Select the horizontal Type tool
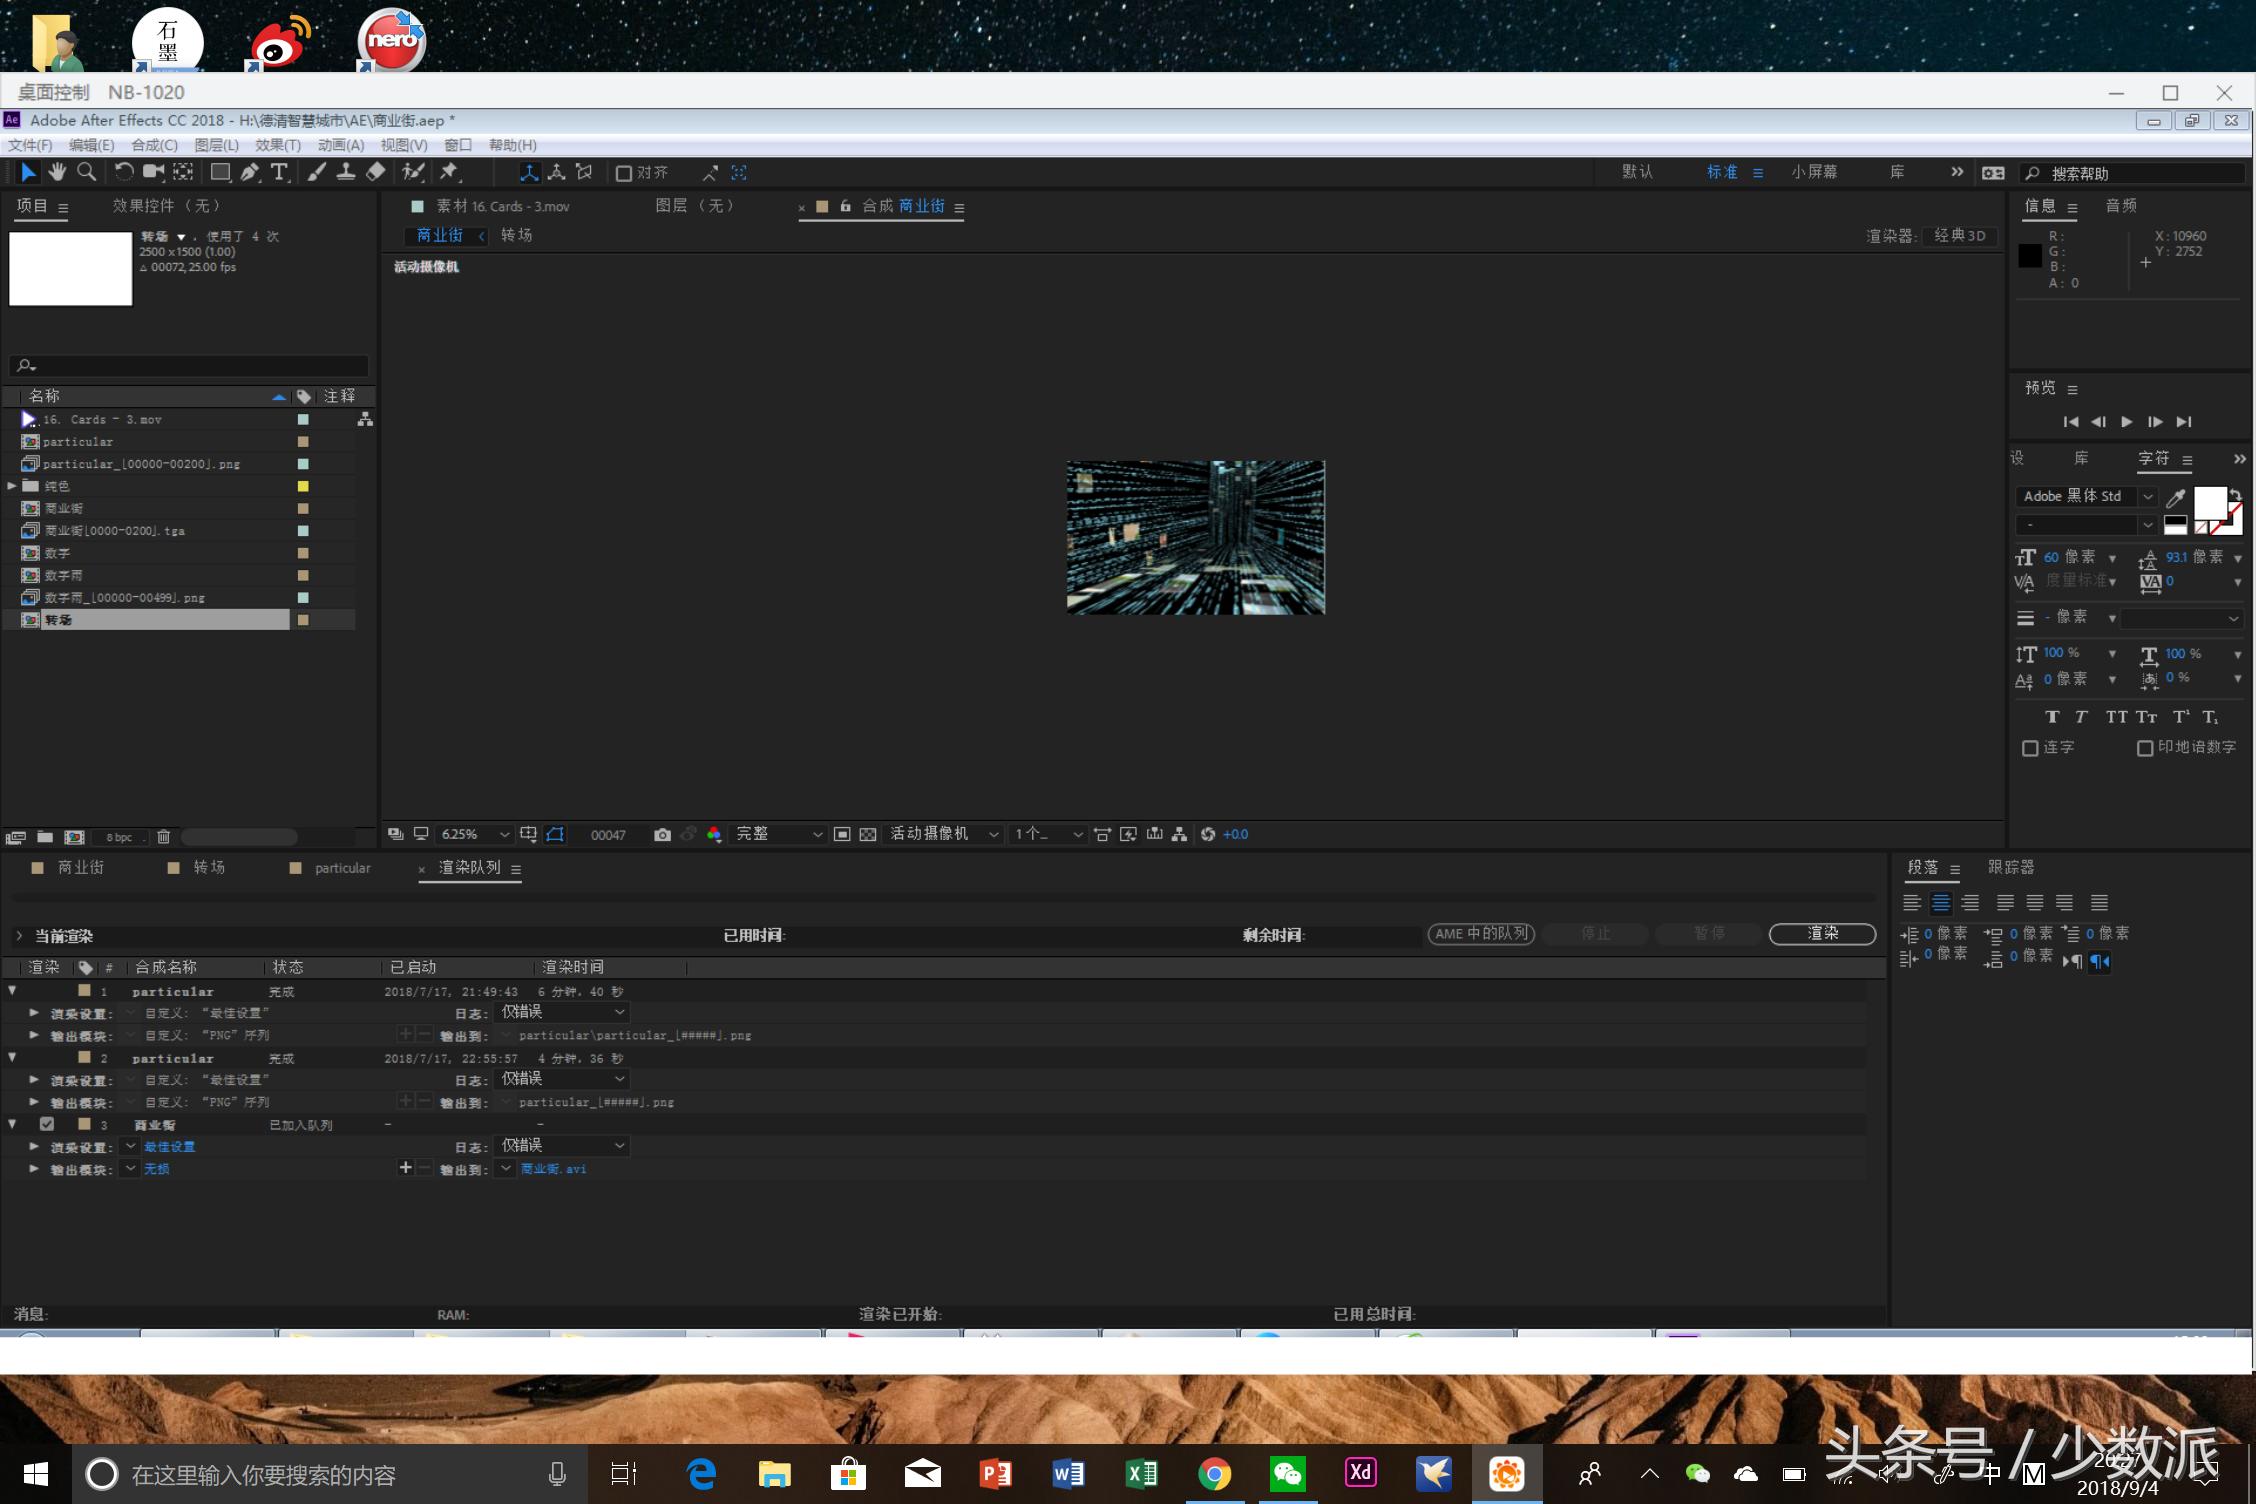 [279, 172]
